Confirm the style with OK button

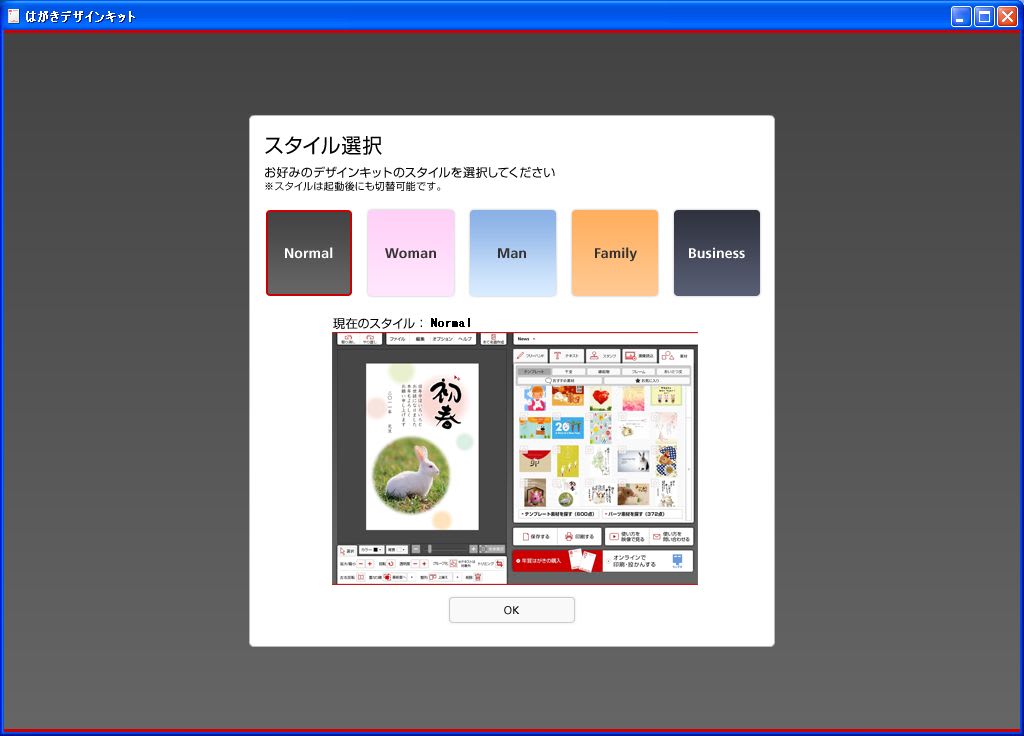pyautogui.click(x=511, y=610)
